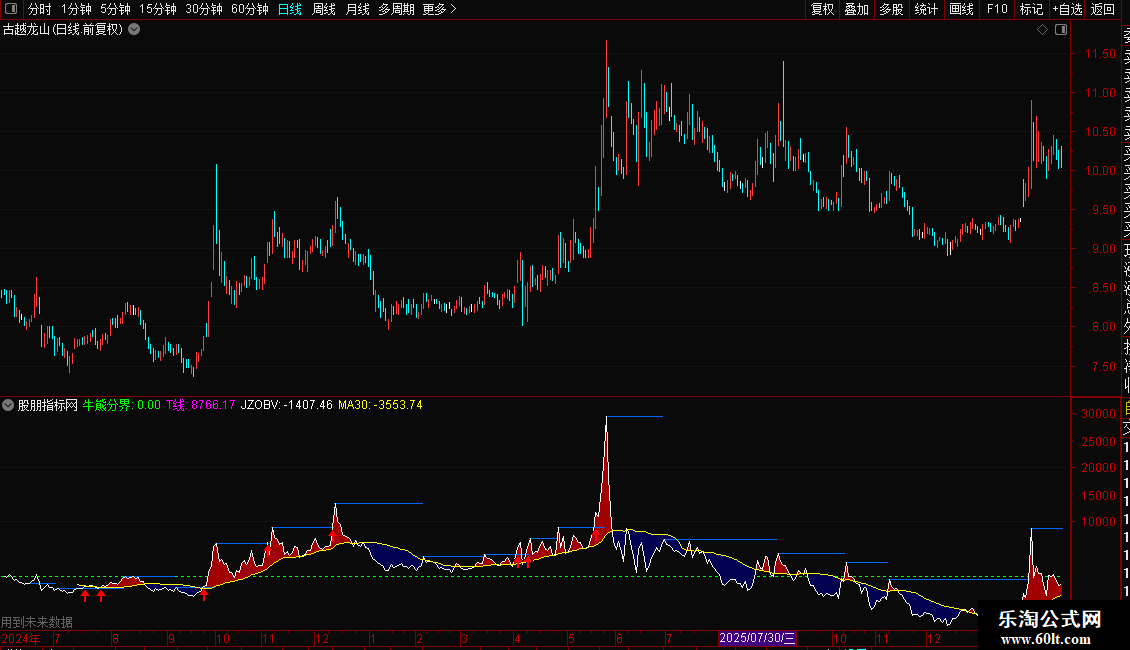Click the MA30: -3553.74 value
Viewport: 1130px width, 650px height.
381,405
